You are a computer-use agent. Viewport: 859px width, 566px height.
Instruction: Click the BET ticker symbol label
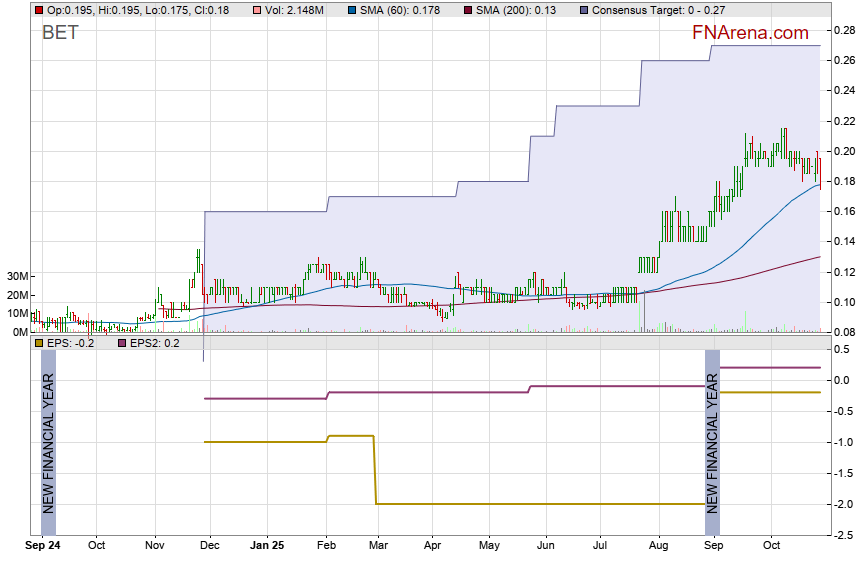59,33
